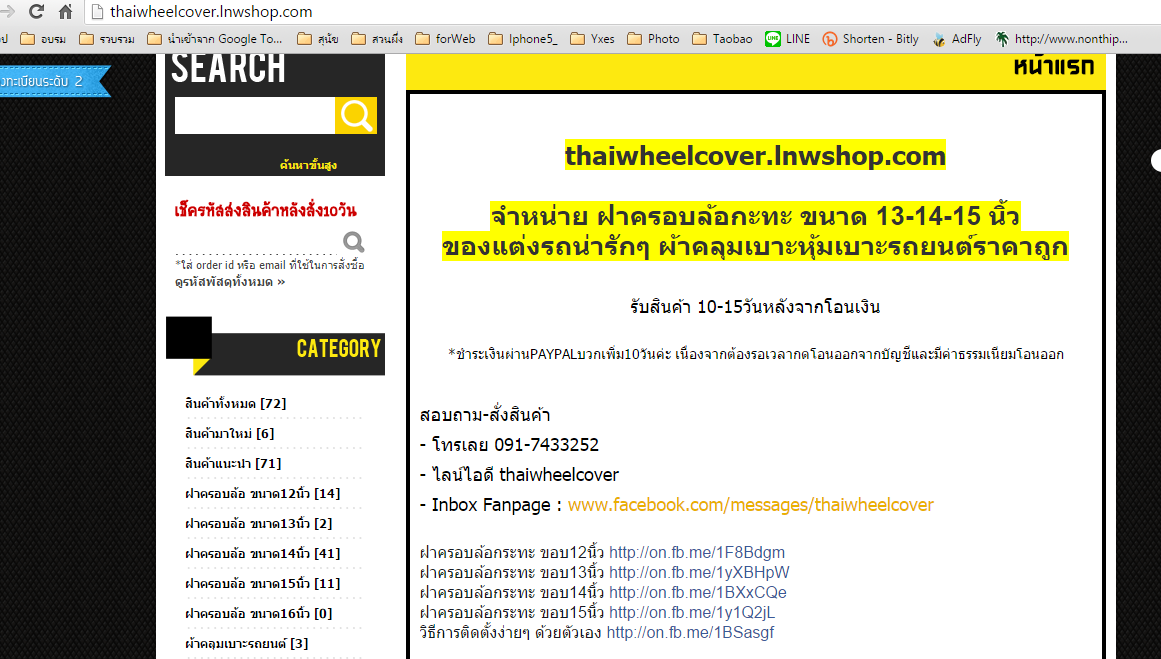The height and width of the screenshot is (659, 1161).
Task: Select category ฝาครอบล้อ ขนาด15นิ้ว [11]
Action: pos(263,583)
